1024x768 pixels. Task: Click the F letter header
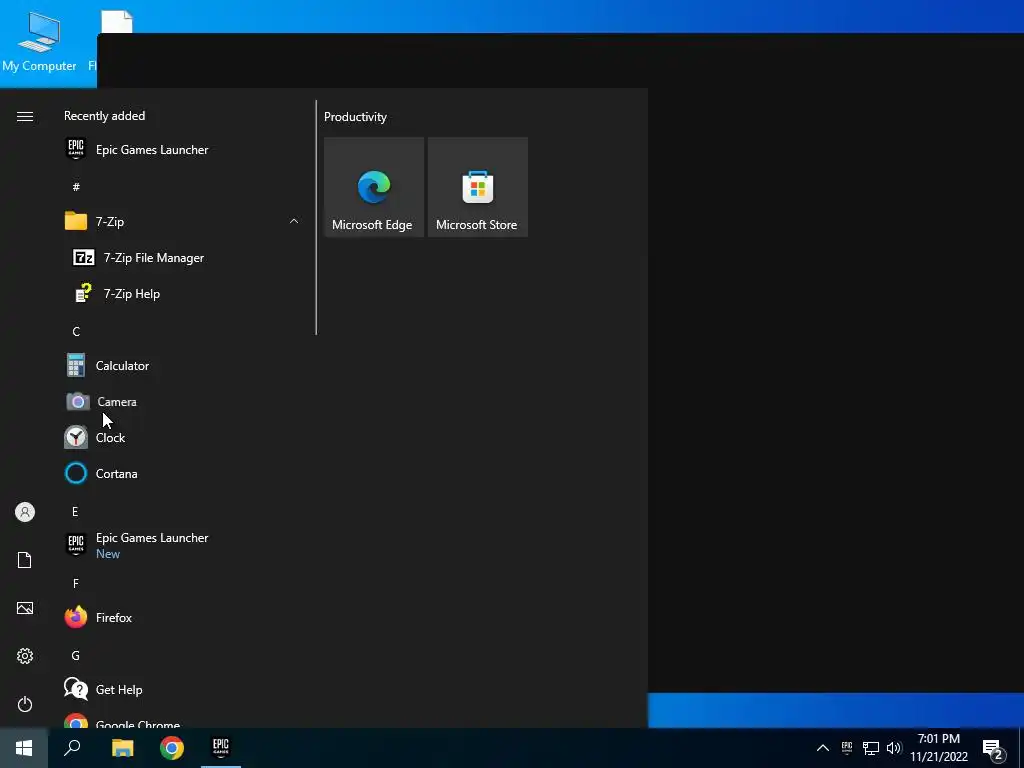point(76,583)
